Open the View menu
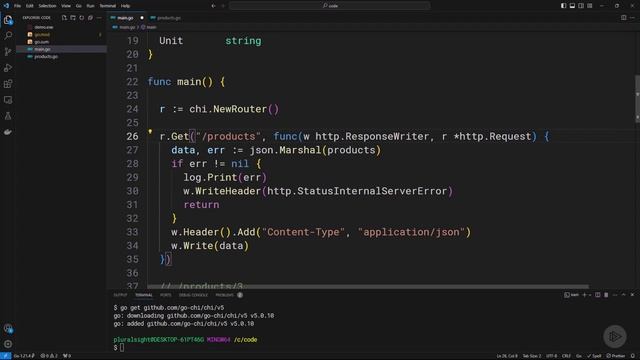Screen dimensions: 640x360 (x=66, y=6)
